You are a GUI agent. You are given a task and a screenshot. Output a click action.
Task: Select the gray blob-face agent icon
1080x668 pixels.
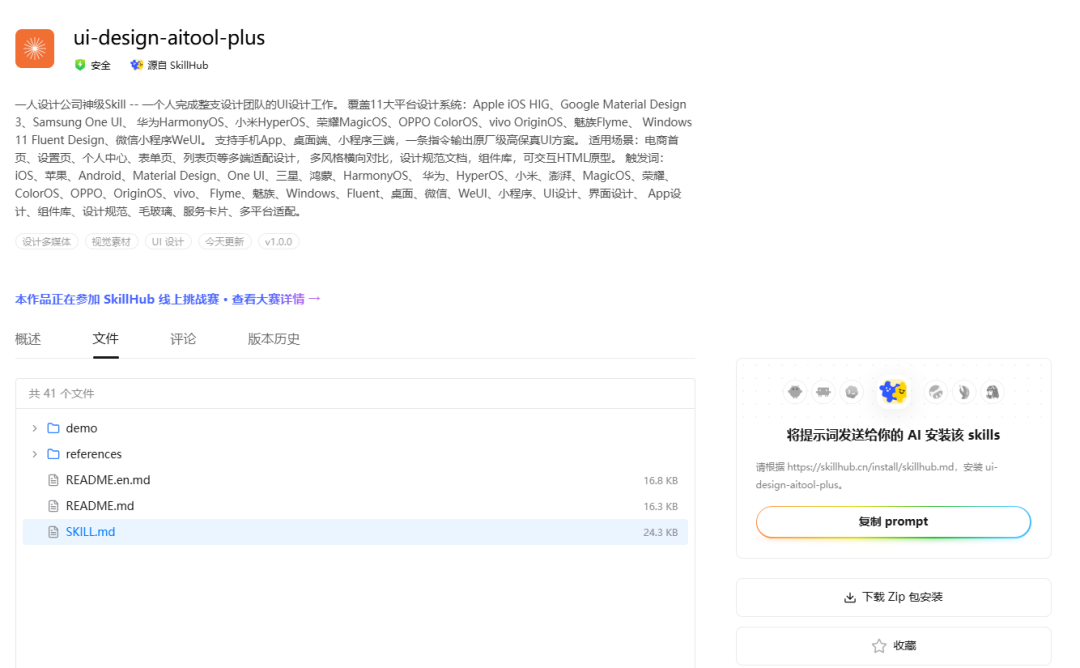(x=852, y=392)
